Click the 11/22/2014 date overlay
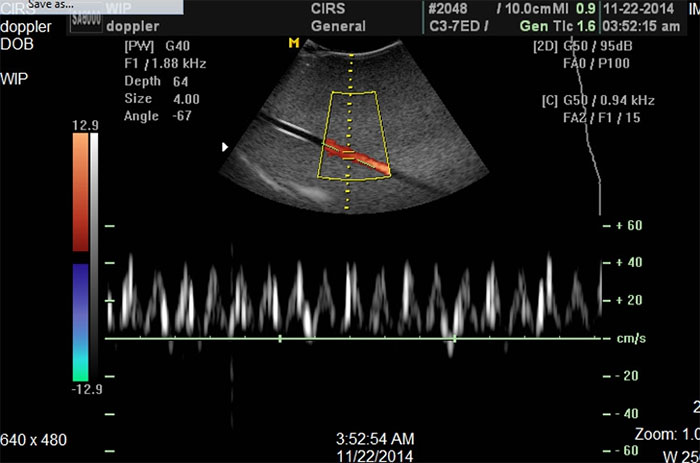The height and width of the screenshot is (463, 700). [375, 456]
